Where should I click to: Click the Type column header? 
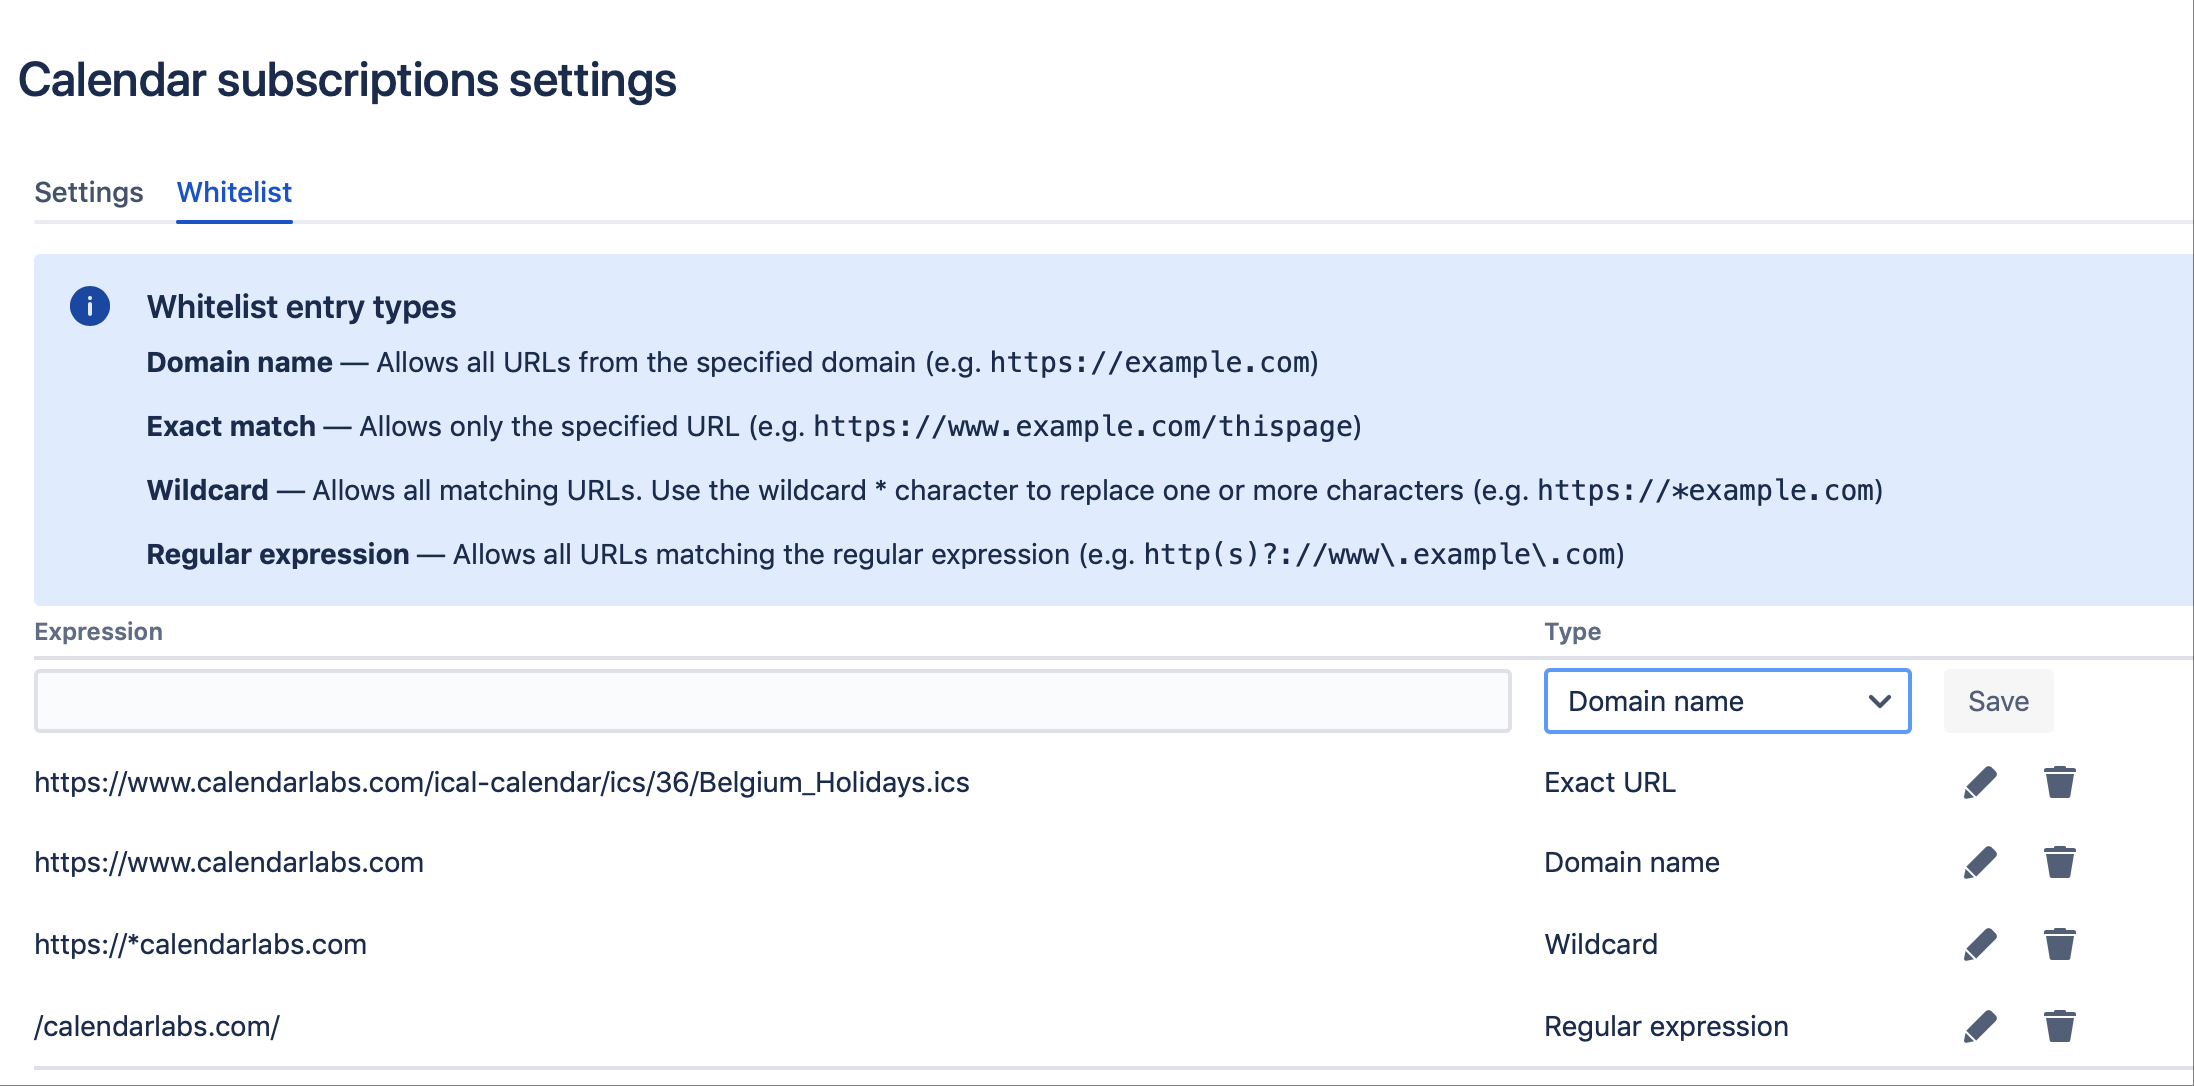pos(1572,632)
